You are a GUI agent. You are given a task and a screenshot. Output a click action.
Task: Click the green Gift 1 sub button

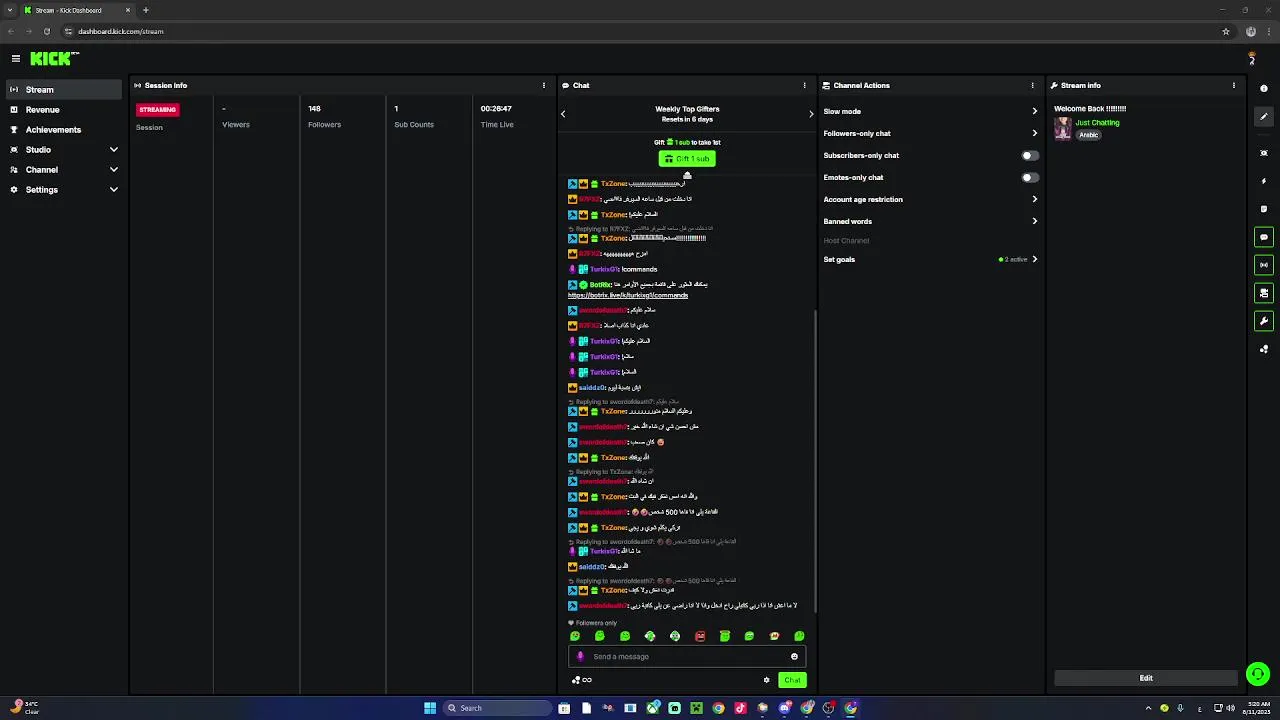(687, 159)
